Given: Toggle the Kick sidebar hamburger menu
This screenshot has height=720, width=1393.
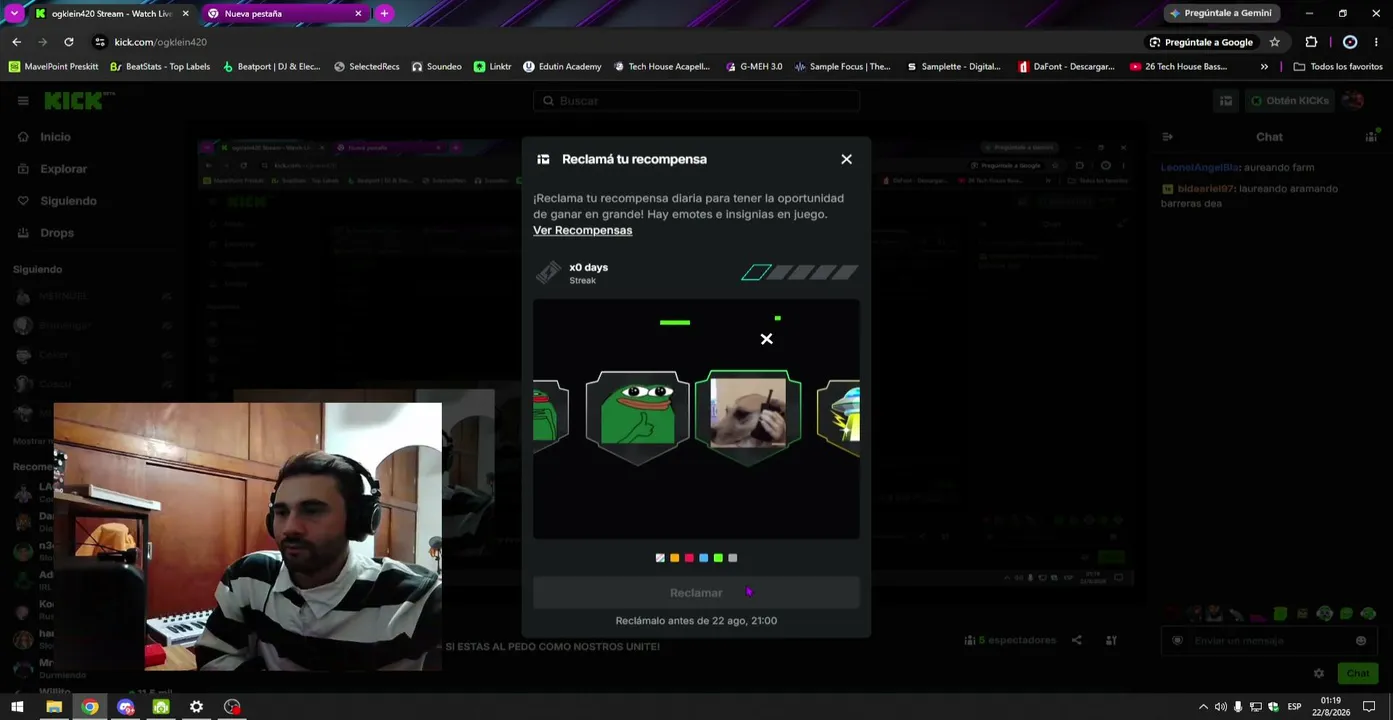Looking at the screenshot, I should click(23, 101).
